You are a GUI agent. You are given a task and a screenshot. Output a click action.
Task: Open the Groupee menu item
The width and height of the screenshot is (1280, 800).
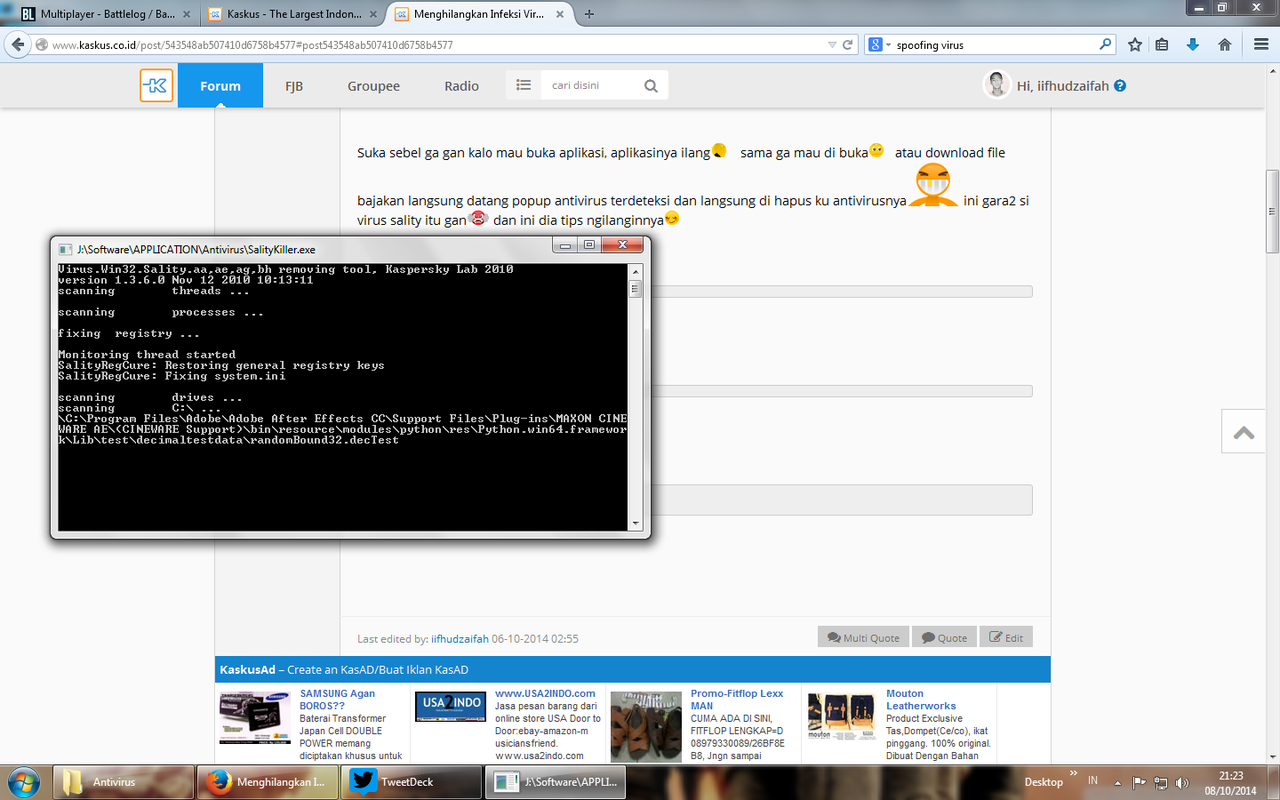[374, 86]
